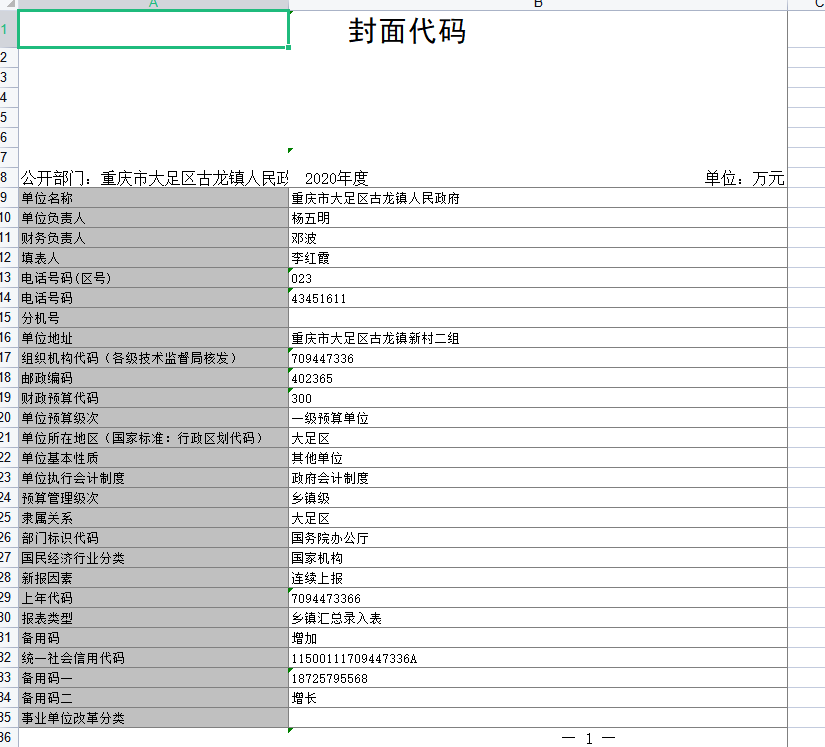Click the cell 公开部门:重庆市大足区古龙镇人民政
The image size is (825, 747).
(x=154, y=178)
